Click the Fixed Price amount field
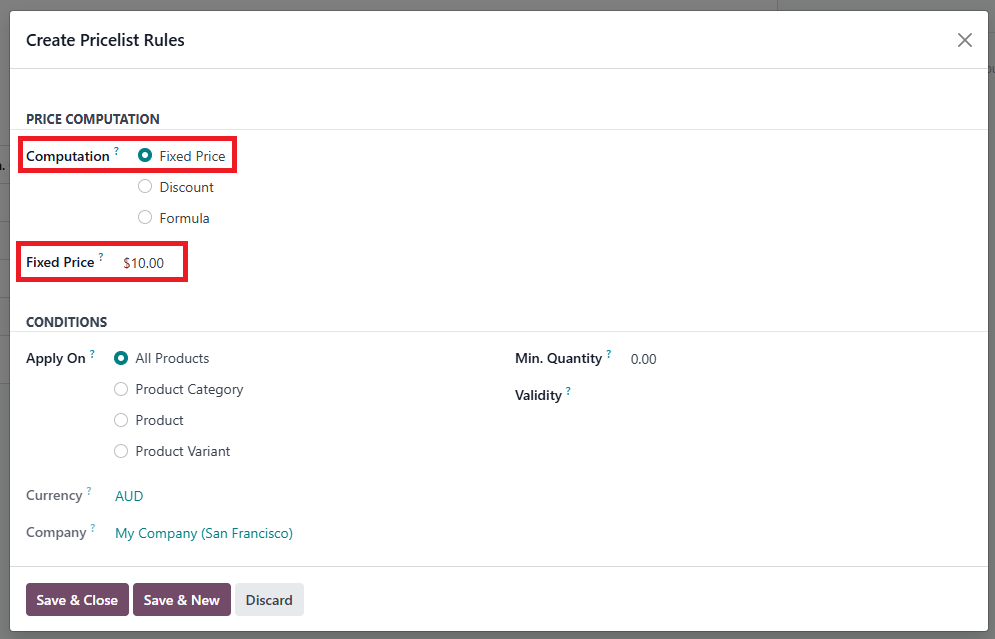The image size is (995, 639). pos(144,263)
